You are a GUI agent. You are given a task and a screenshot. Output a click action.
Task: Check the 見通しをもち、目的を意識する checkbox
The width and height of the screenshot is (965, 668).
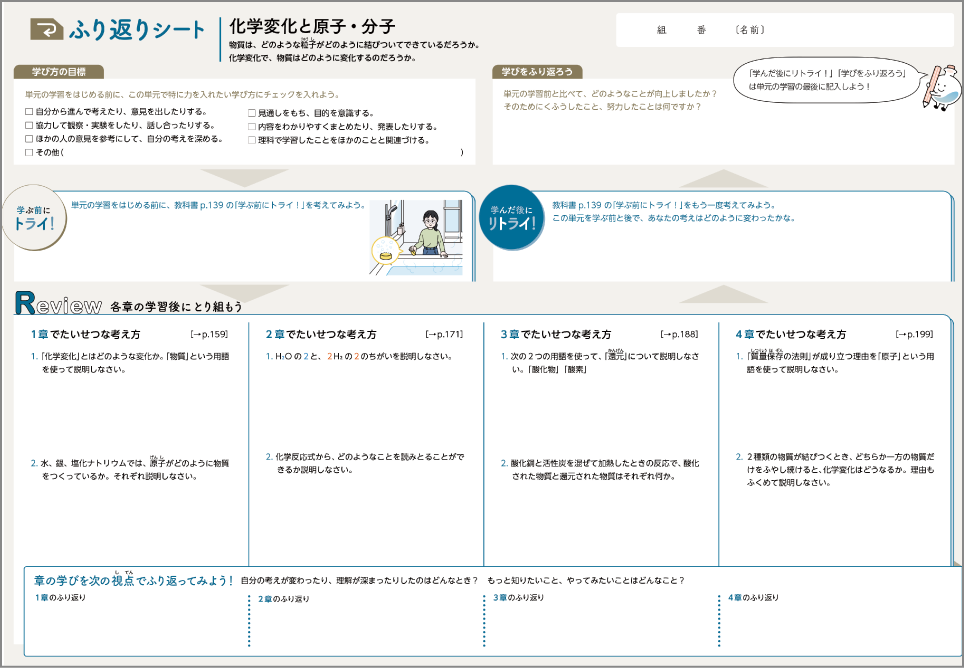[x=252, y=113]
